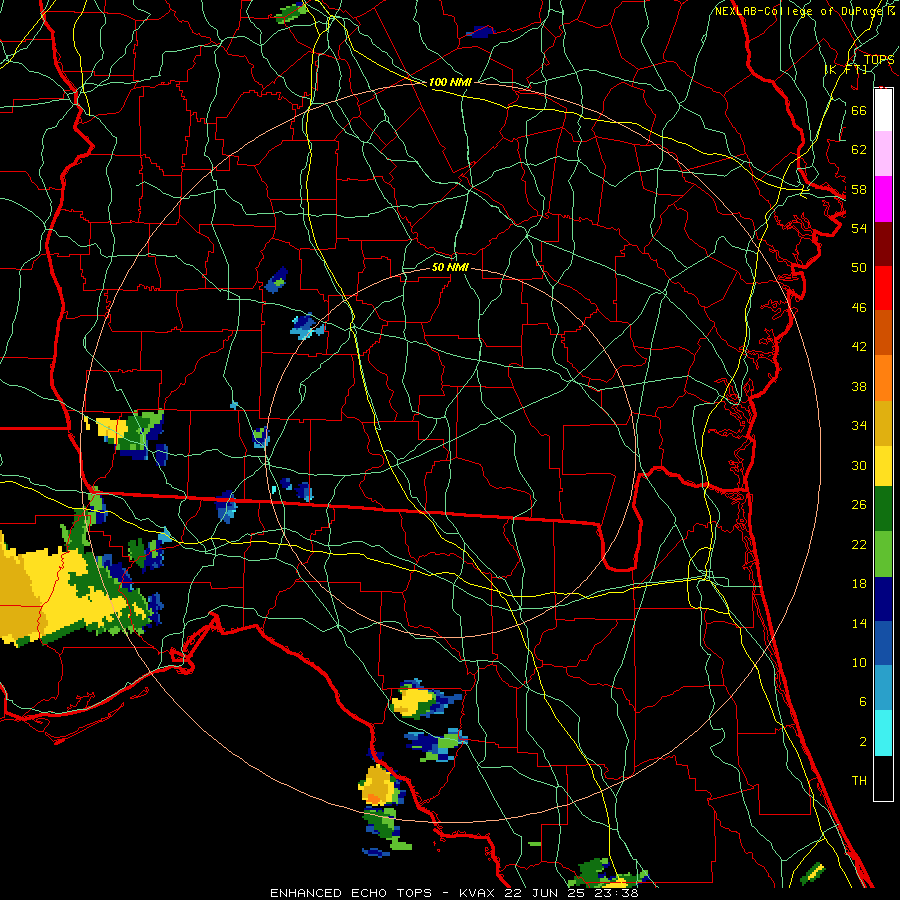Click the legend value "34"
The height and width of the screenshot is (900, 900).
click(x=859, y=426)
